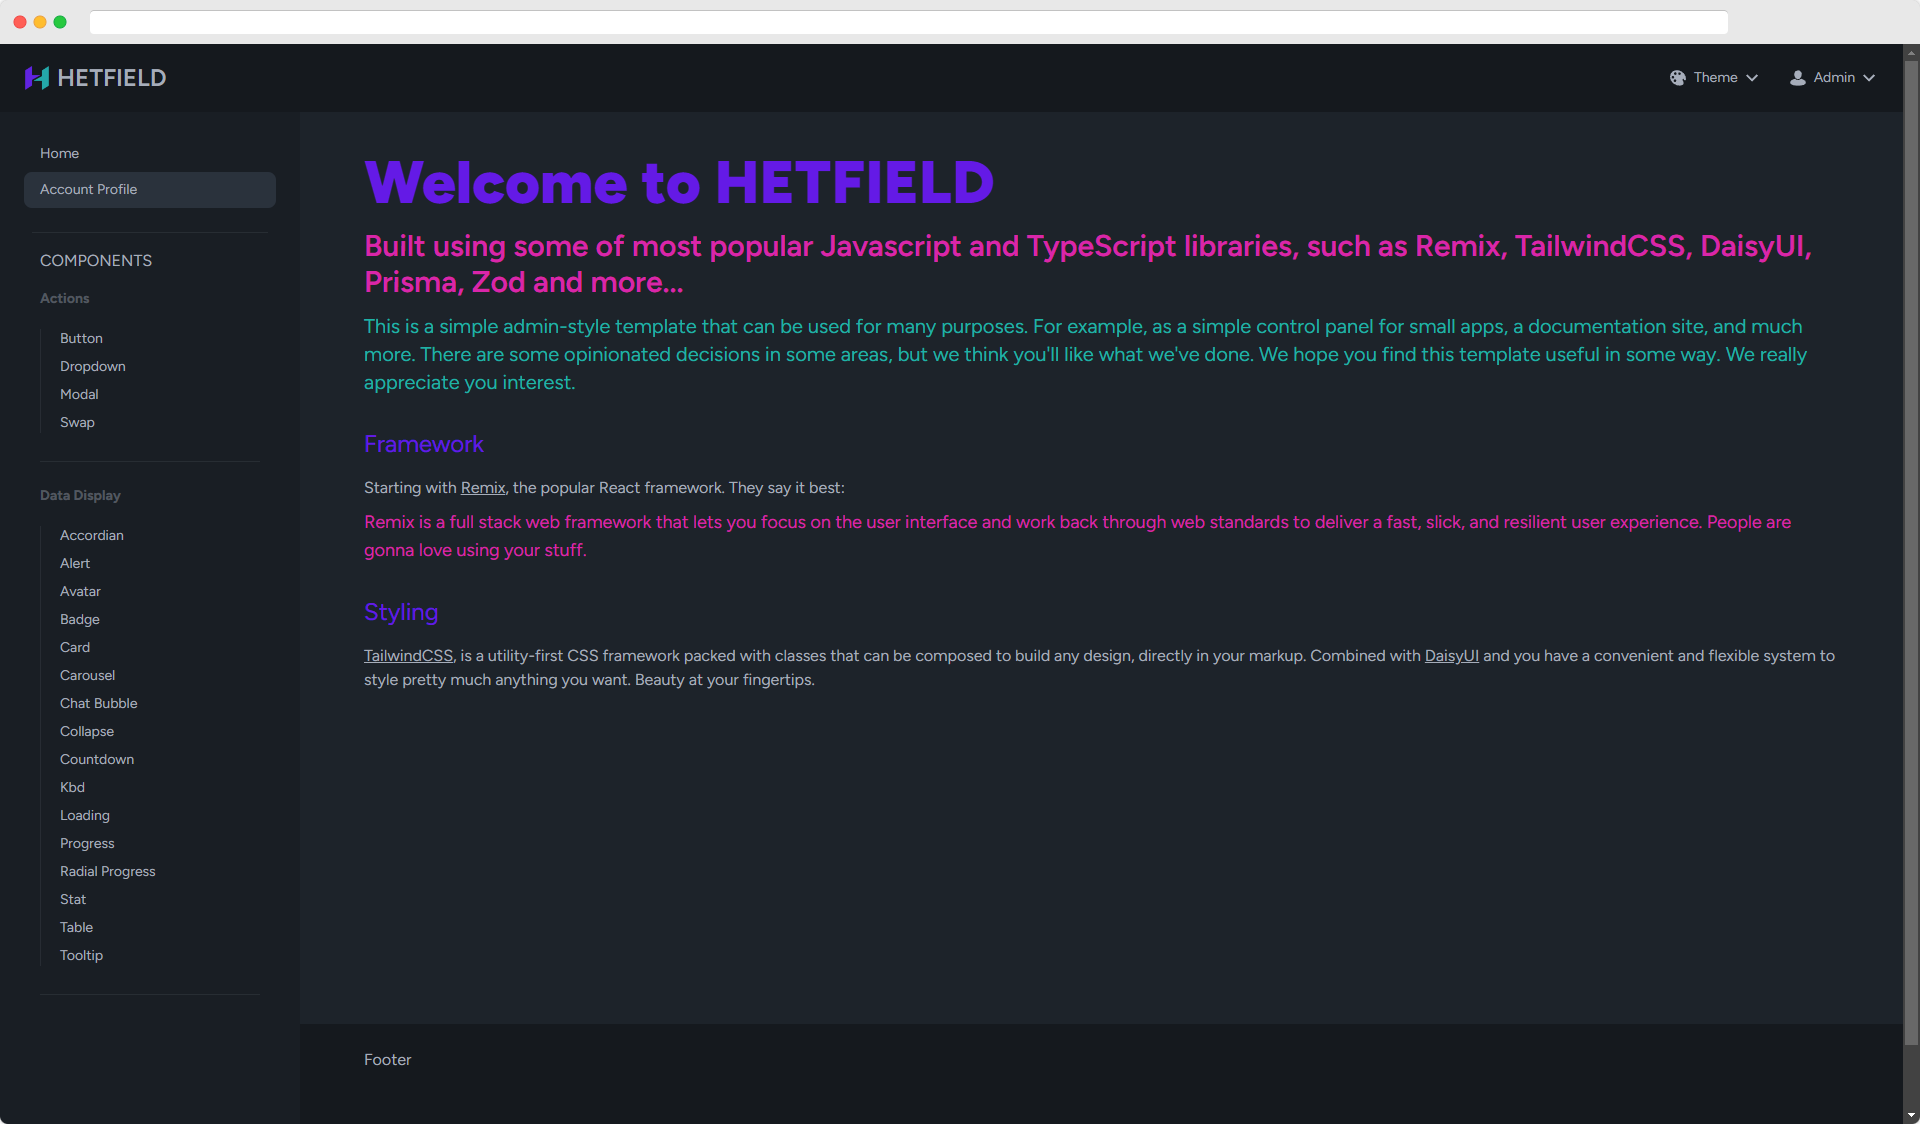Screen dimensions: 1920x1124
Task: Click the green macOS maximize dot
Action: [x=60, y=22]
